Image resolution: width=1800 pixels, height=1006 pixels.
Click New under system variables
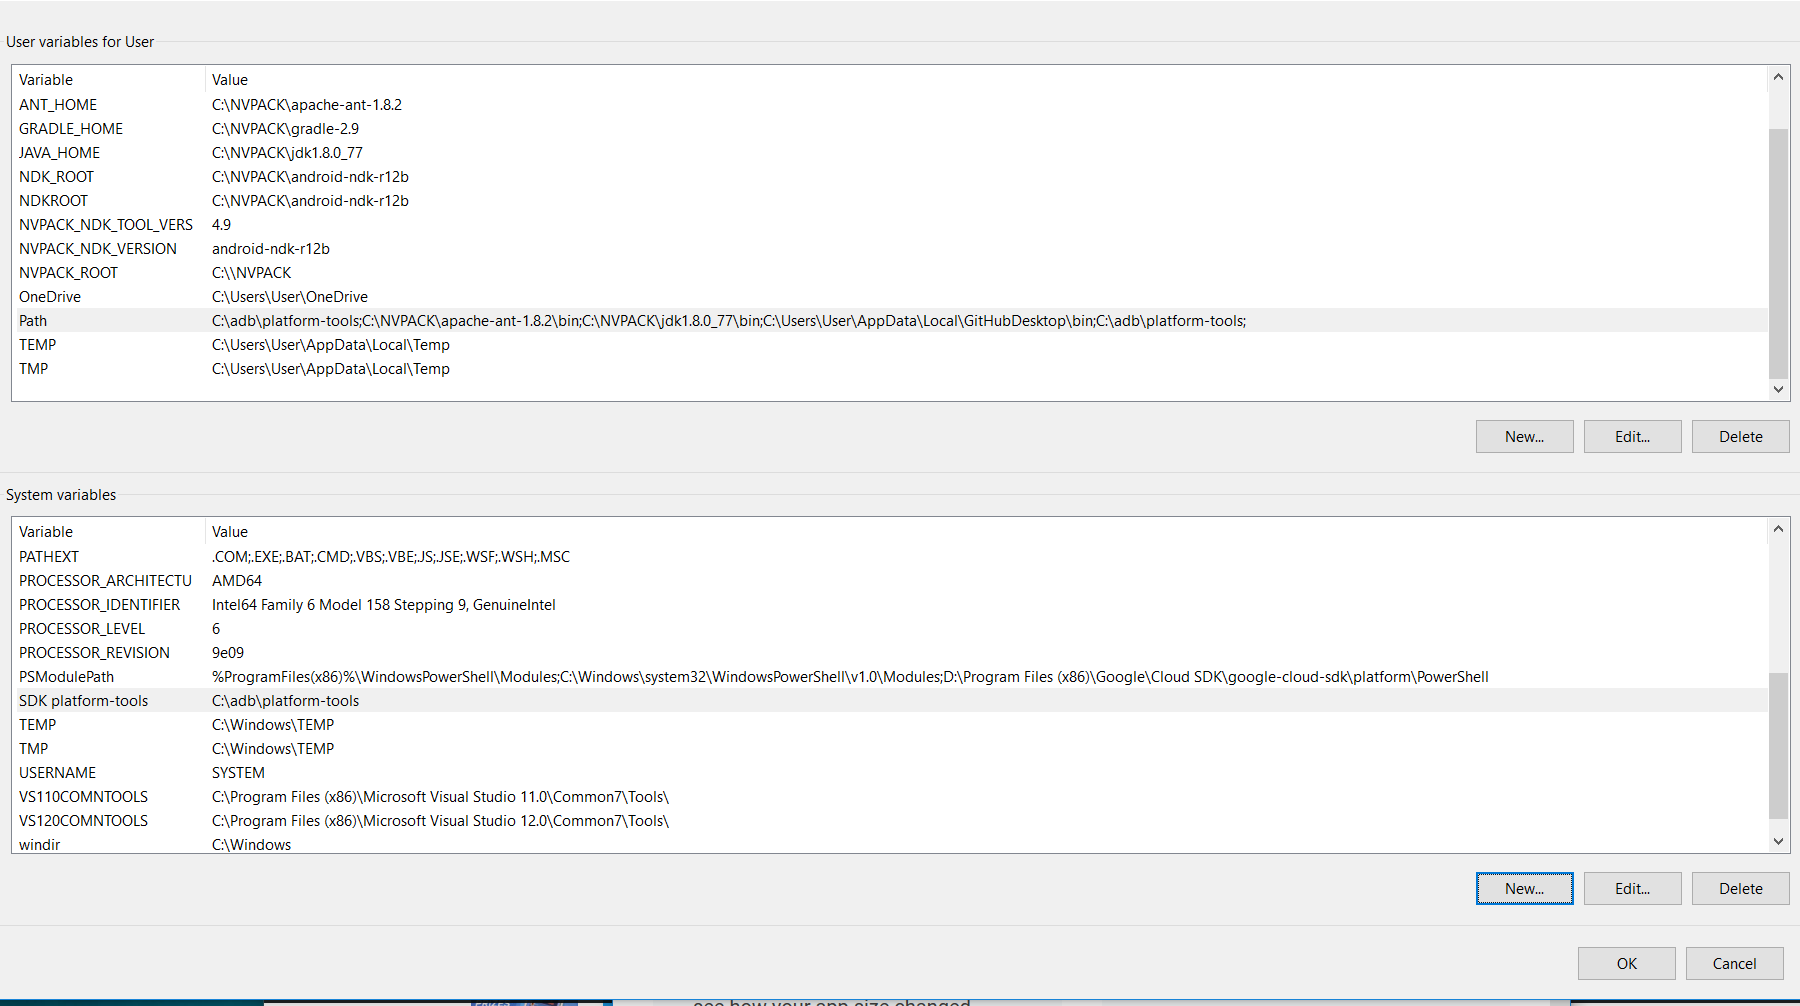1524,888
